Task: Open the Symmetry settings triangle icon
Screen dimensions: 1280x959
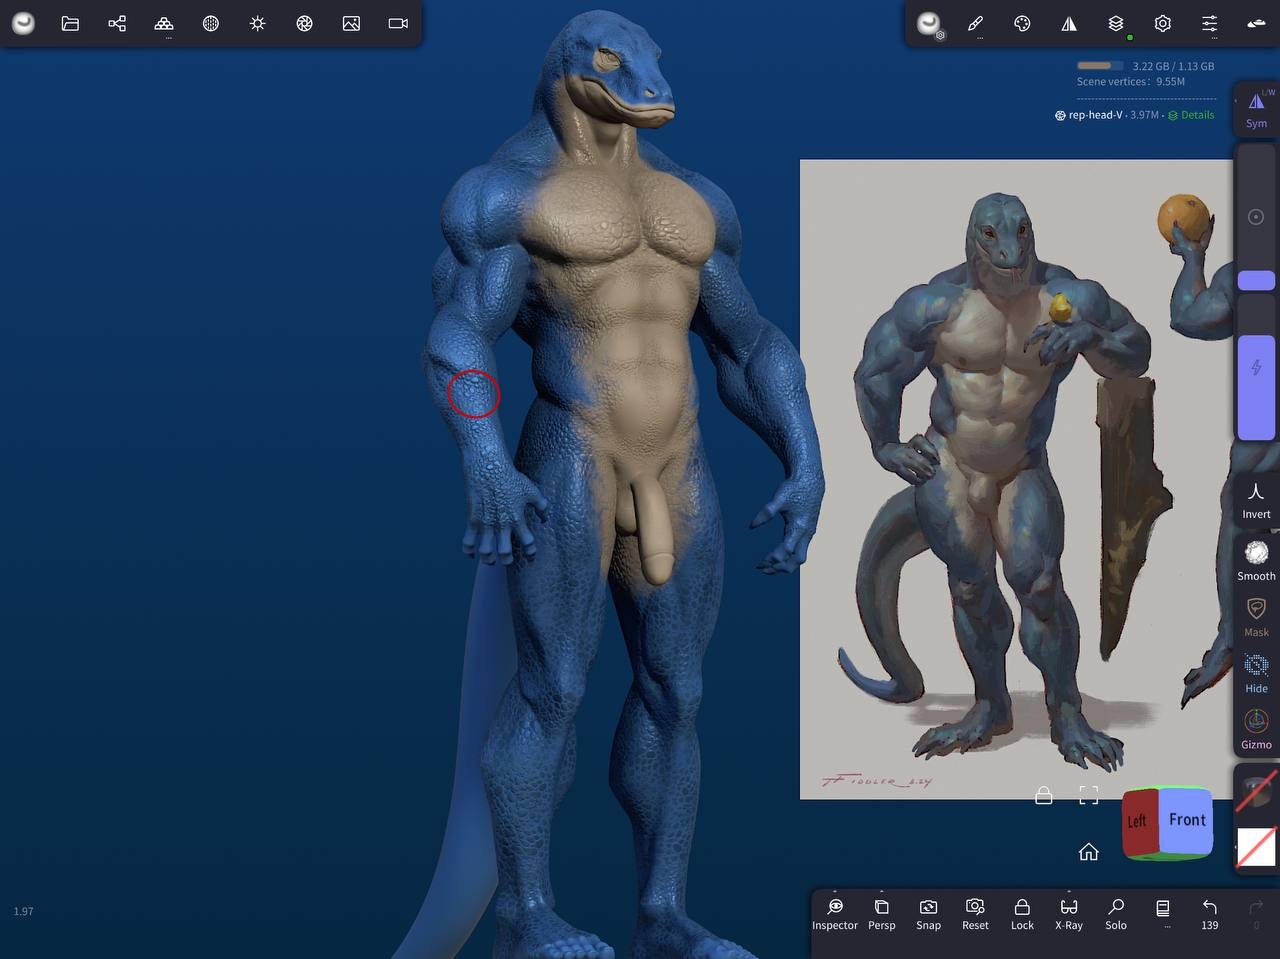Action: [x=1069, y=23]
